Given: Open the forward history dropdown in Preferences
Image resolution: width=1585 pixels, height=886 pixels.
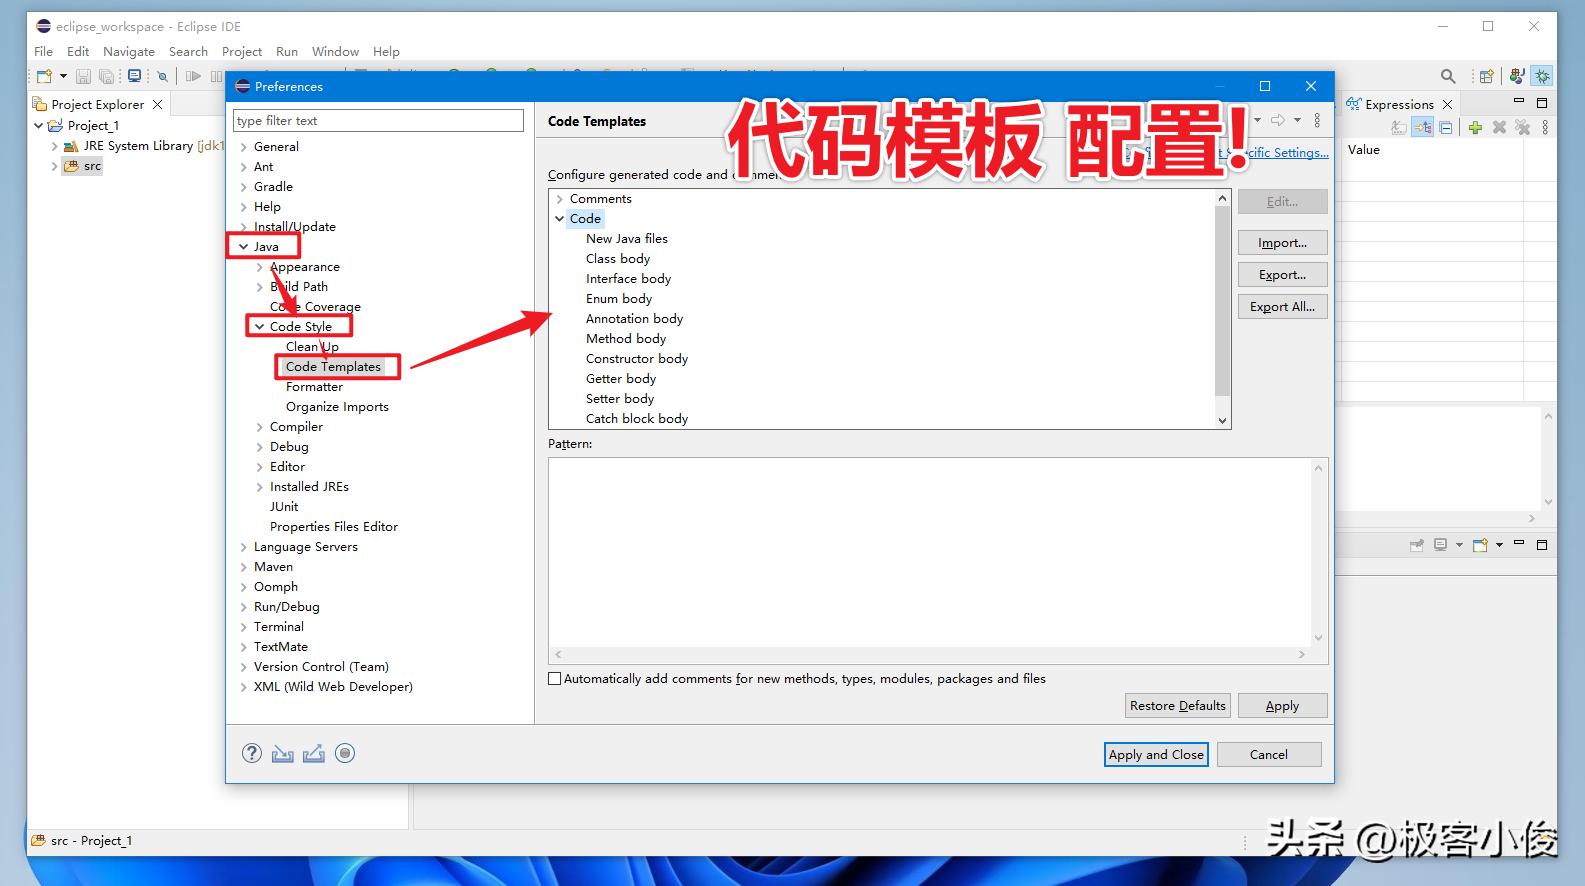Looking at the screenshot, I should [x=1297, y=120].
